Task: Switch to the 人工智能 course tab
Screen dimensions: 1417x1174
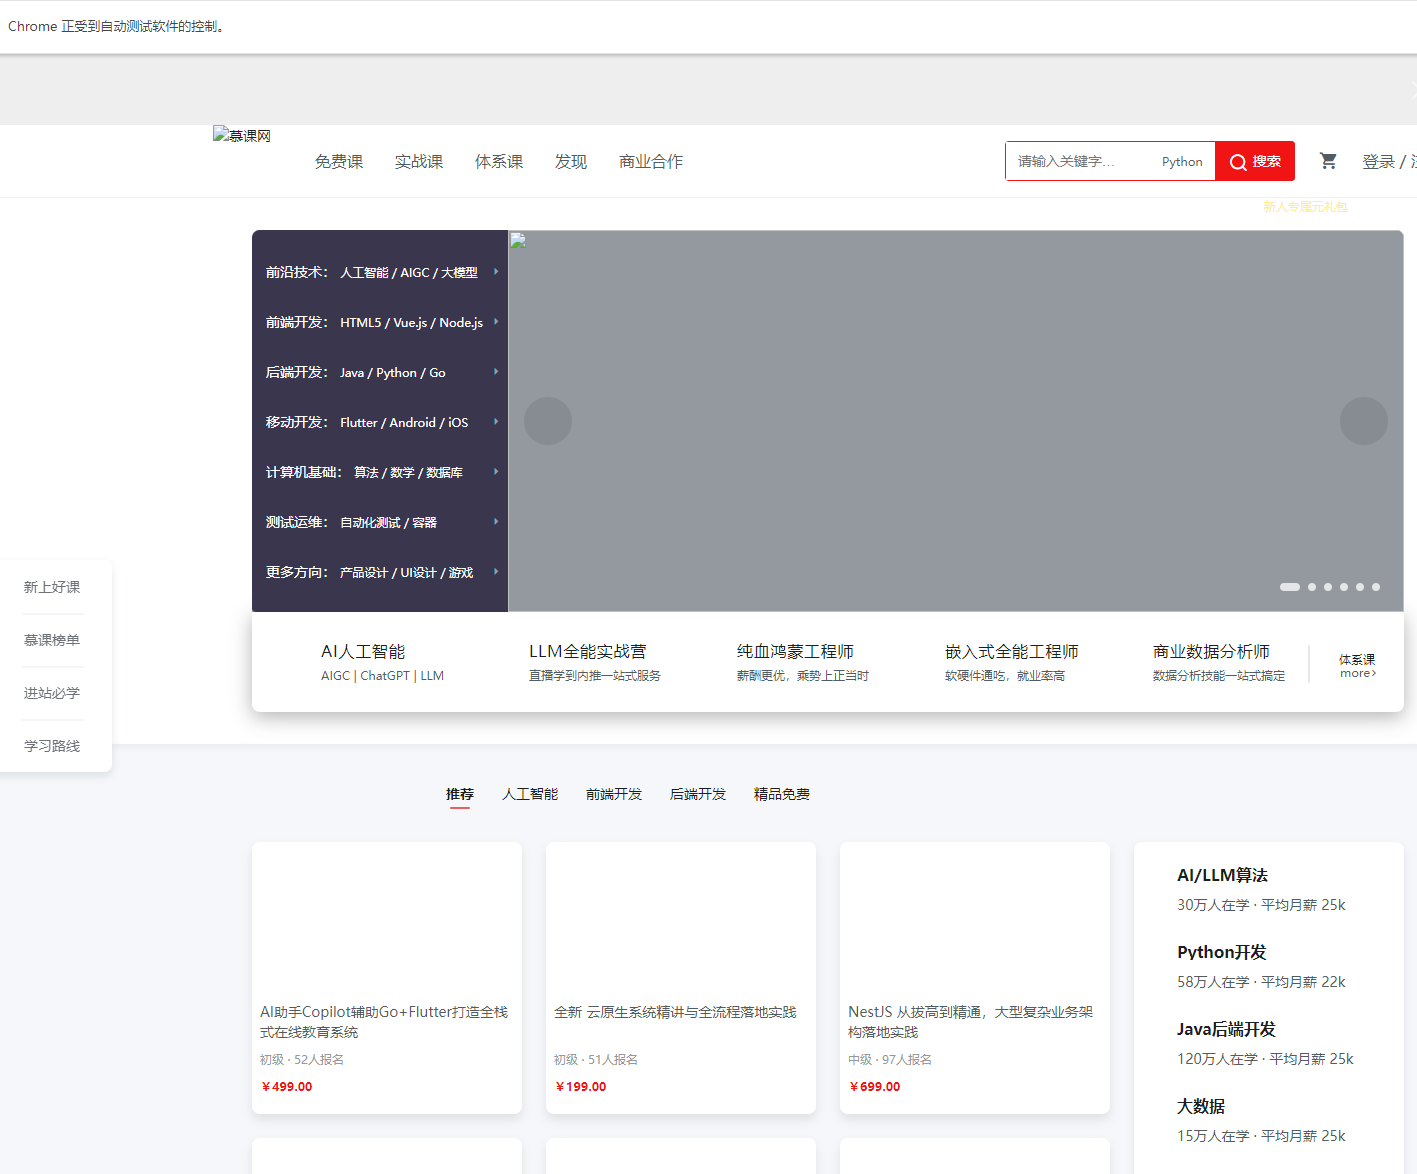Action: click(x=530, y=794)
